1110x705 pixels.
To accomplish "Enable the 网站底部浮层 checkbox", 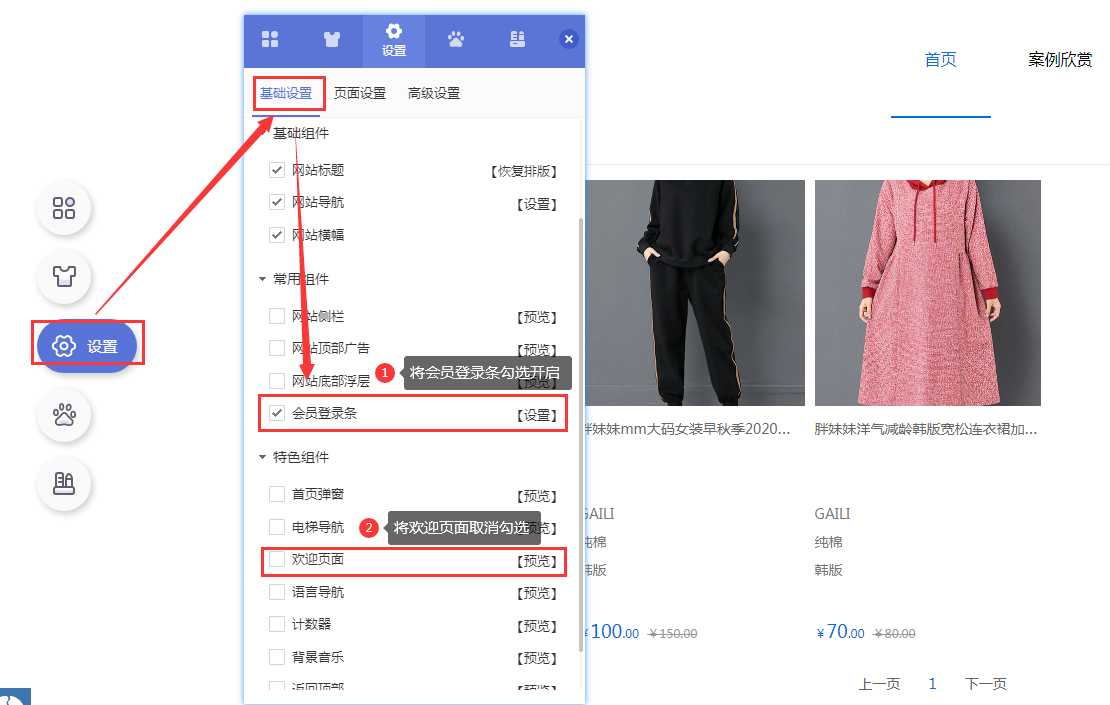I will click(277, 381).
